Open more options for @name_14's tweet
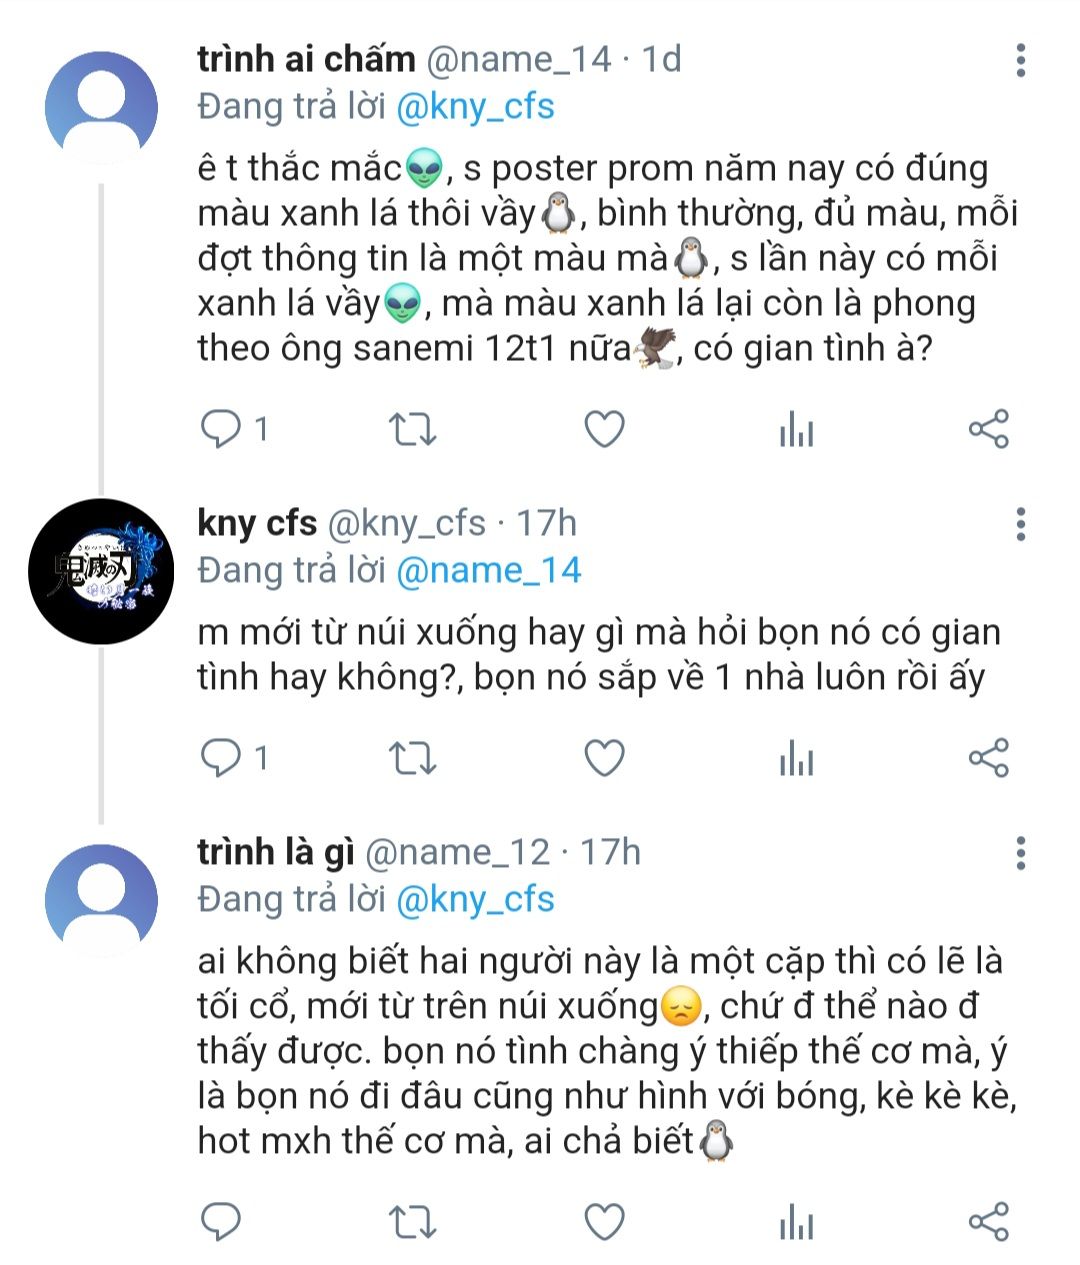Screen dimensions: 1080x1265 [x=1020, y=61]
